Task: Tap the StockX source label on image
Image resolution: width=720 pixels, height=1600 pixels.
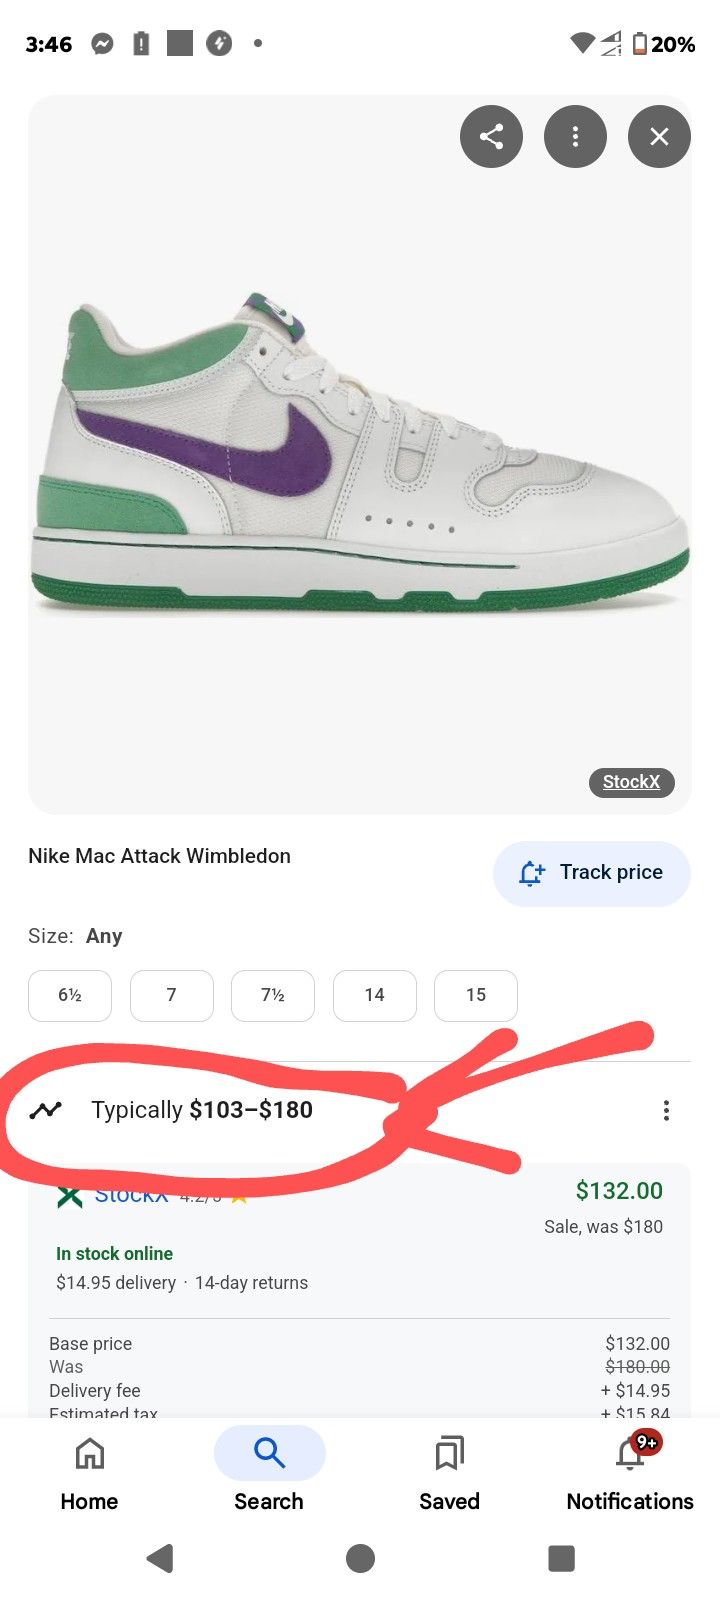Action: point(631,782)
